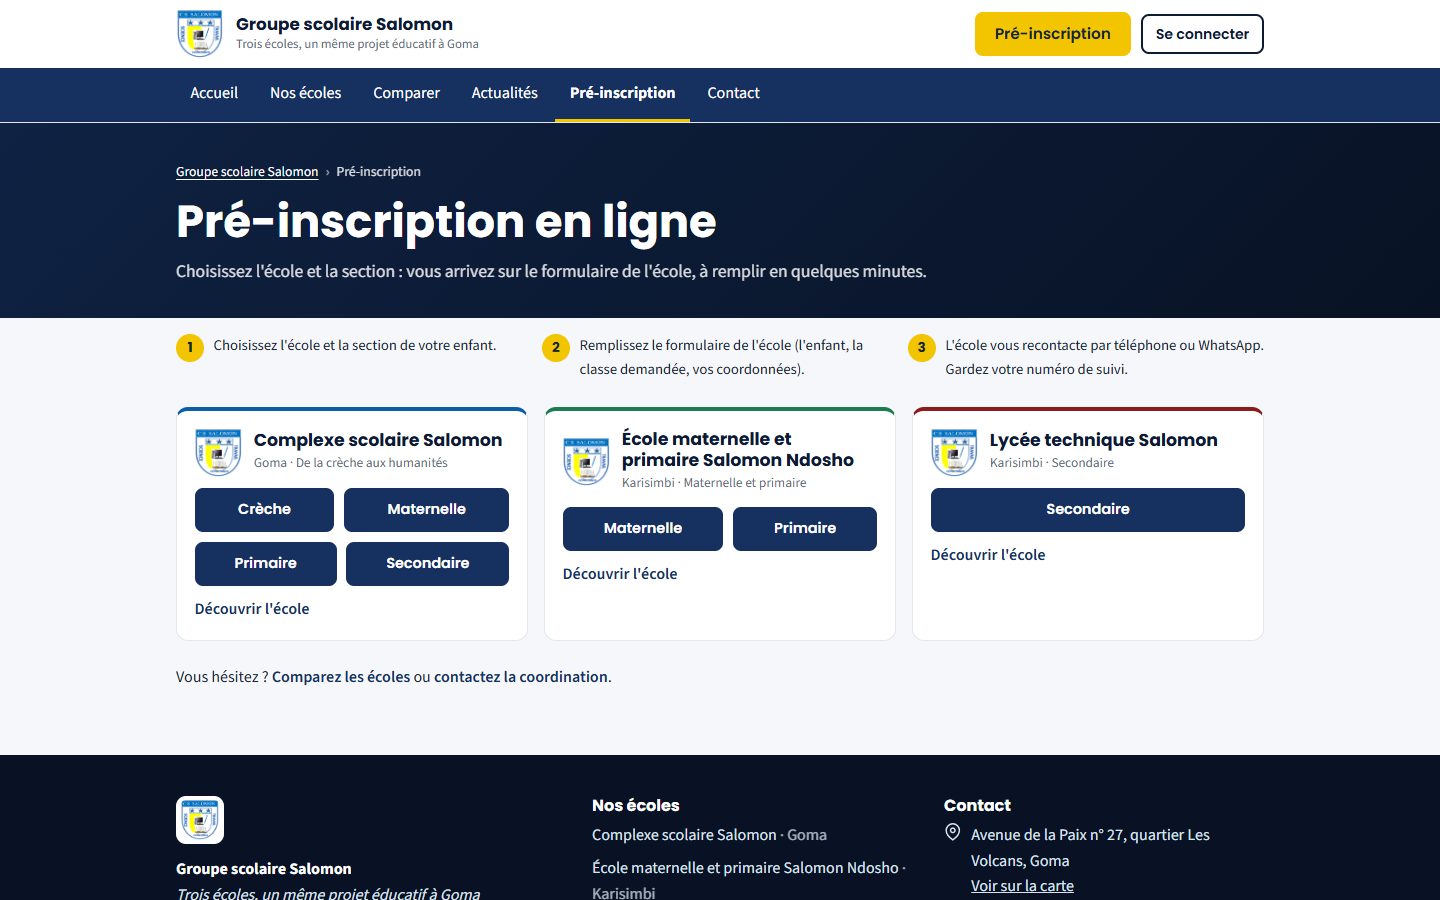
Task: Choose Primaire in Complexe scolaire Salomon
Action: tap(265, 564)
